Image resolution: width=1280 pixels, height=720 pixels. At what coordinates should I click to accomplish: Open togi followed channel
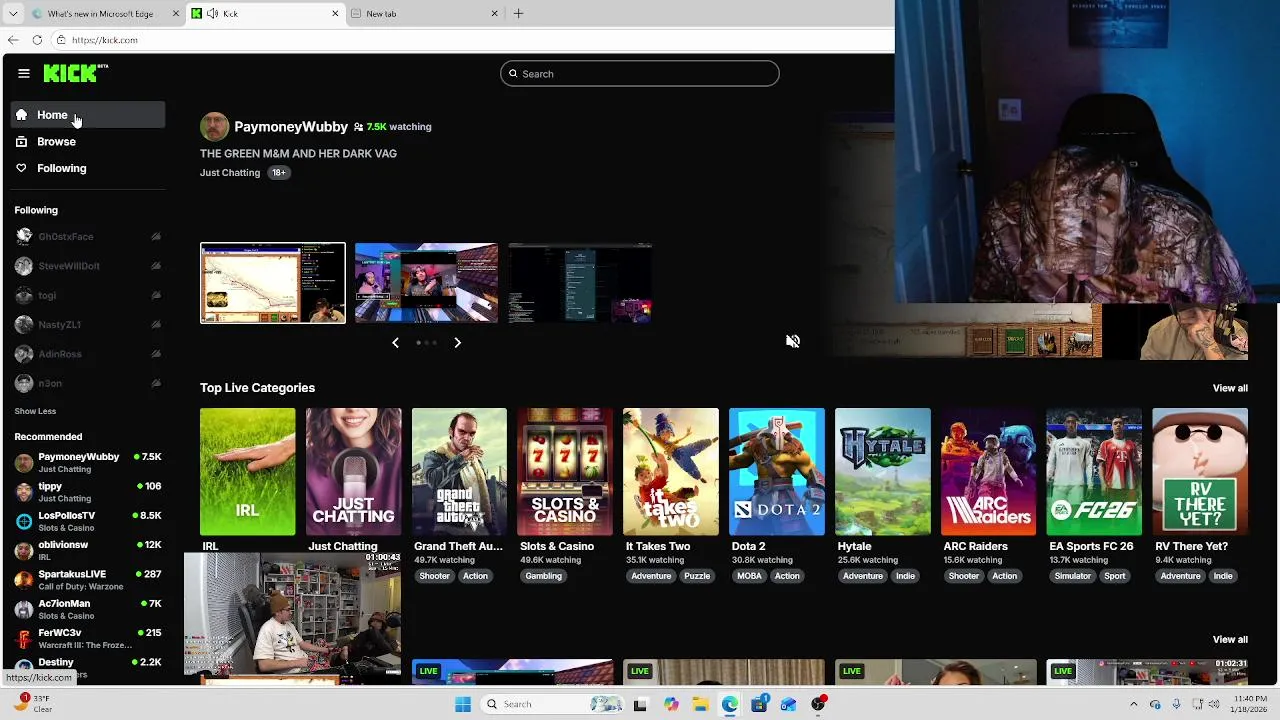coord(88,296)
